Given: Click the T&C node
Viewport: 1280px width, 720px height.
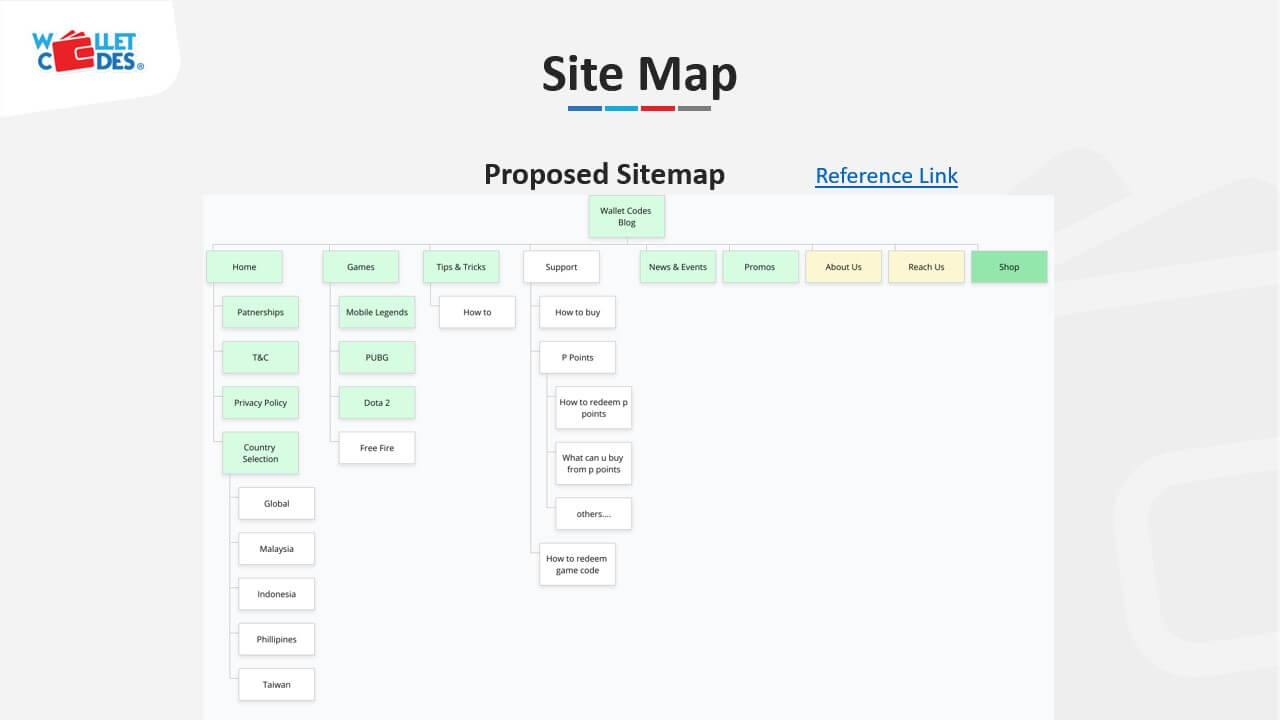Looking at the screenshot, I should (x=260, y=357).
